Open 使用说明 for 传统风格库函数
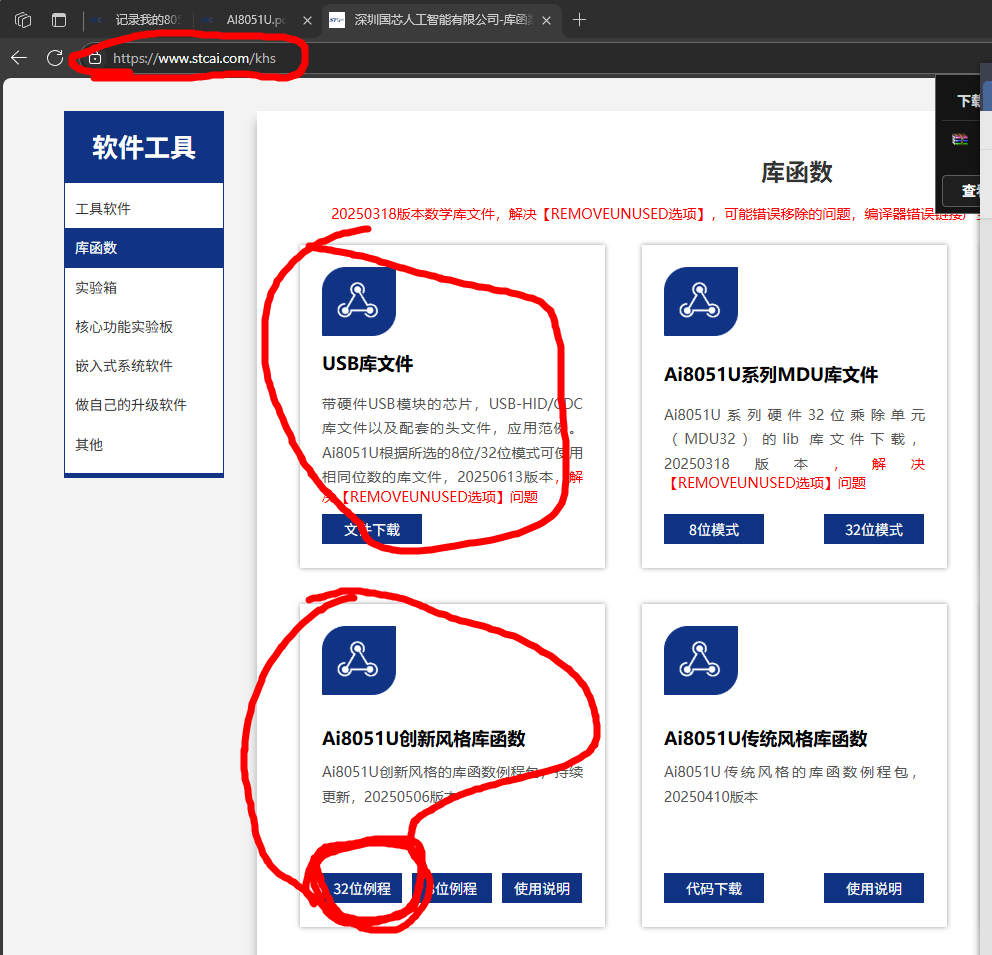The image size is (992, 955). click(x=874, y=889)
